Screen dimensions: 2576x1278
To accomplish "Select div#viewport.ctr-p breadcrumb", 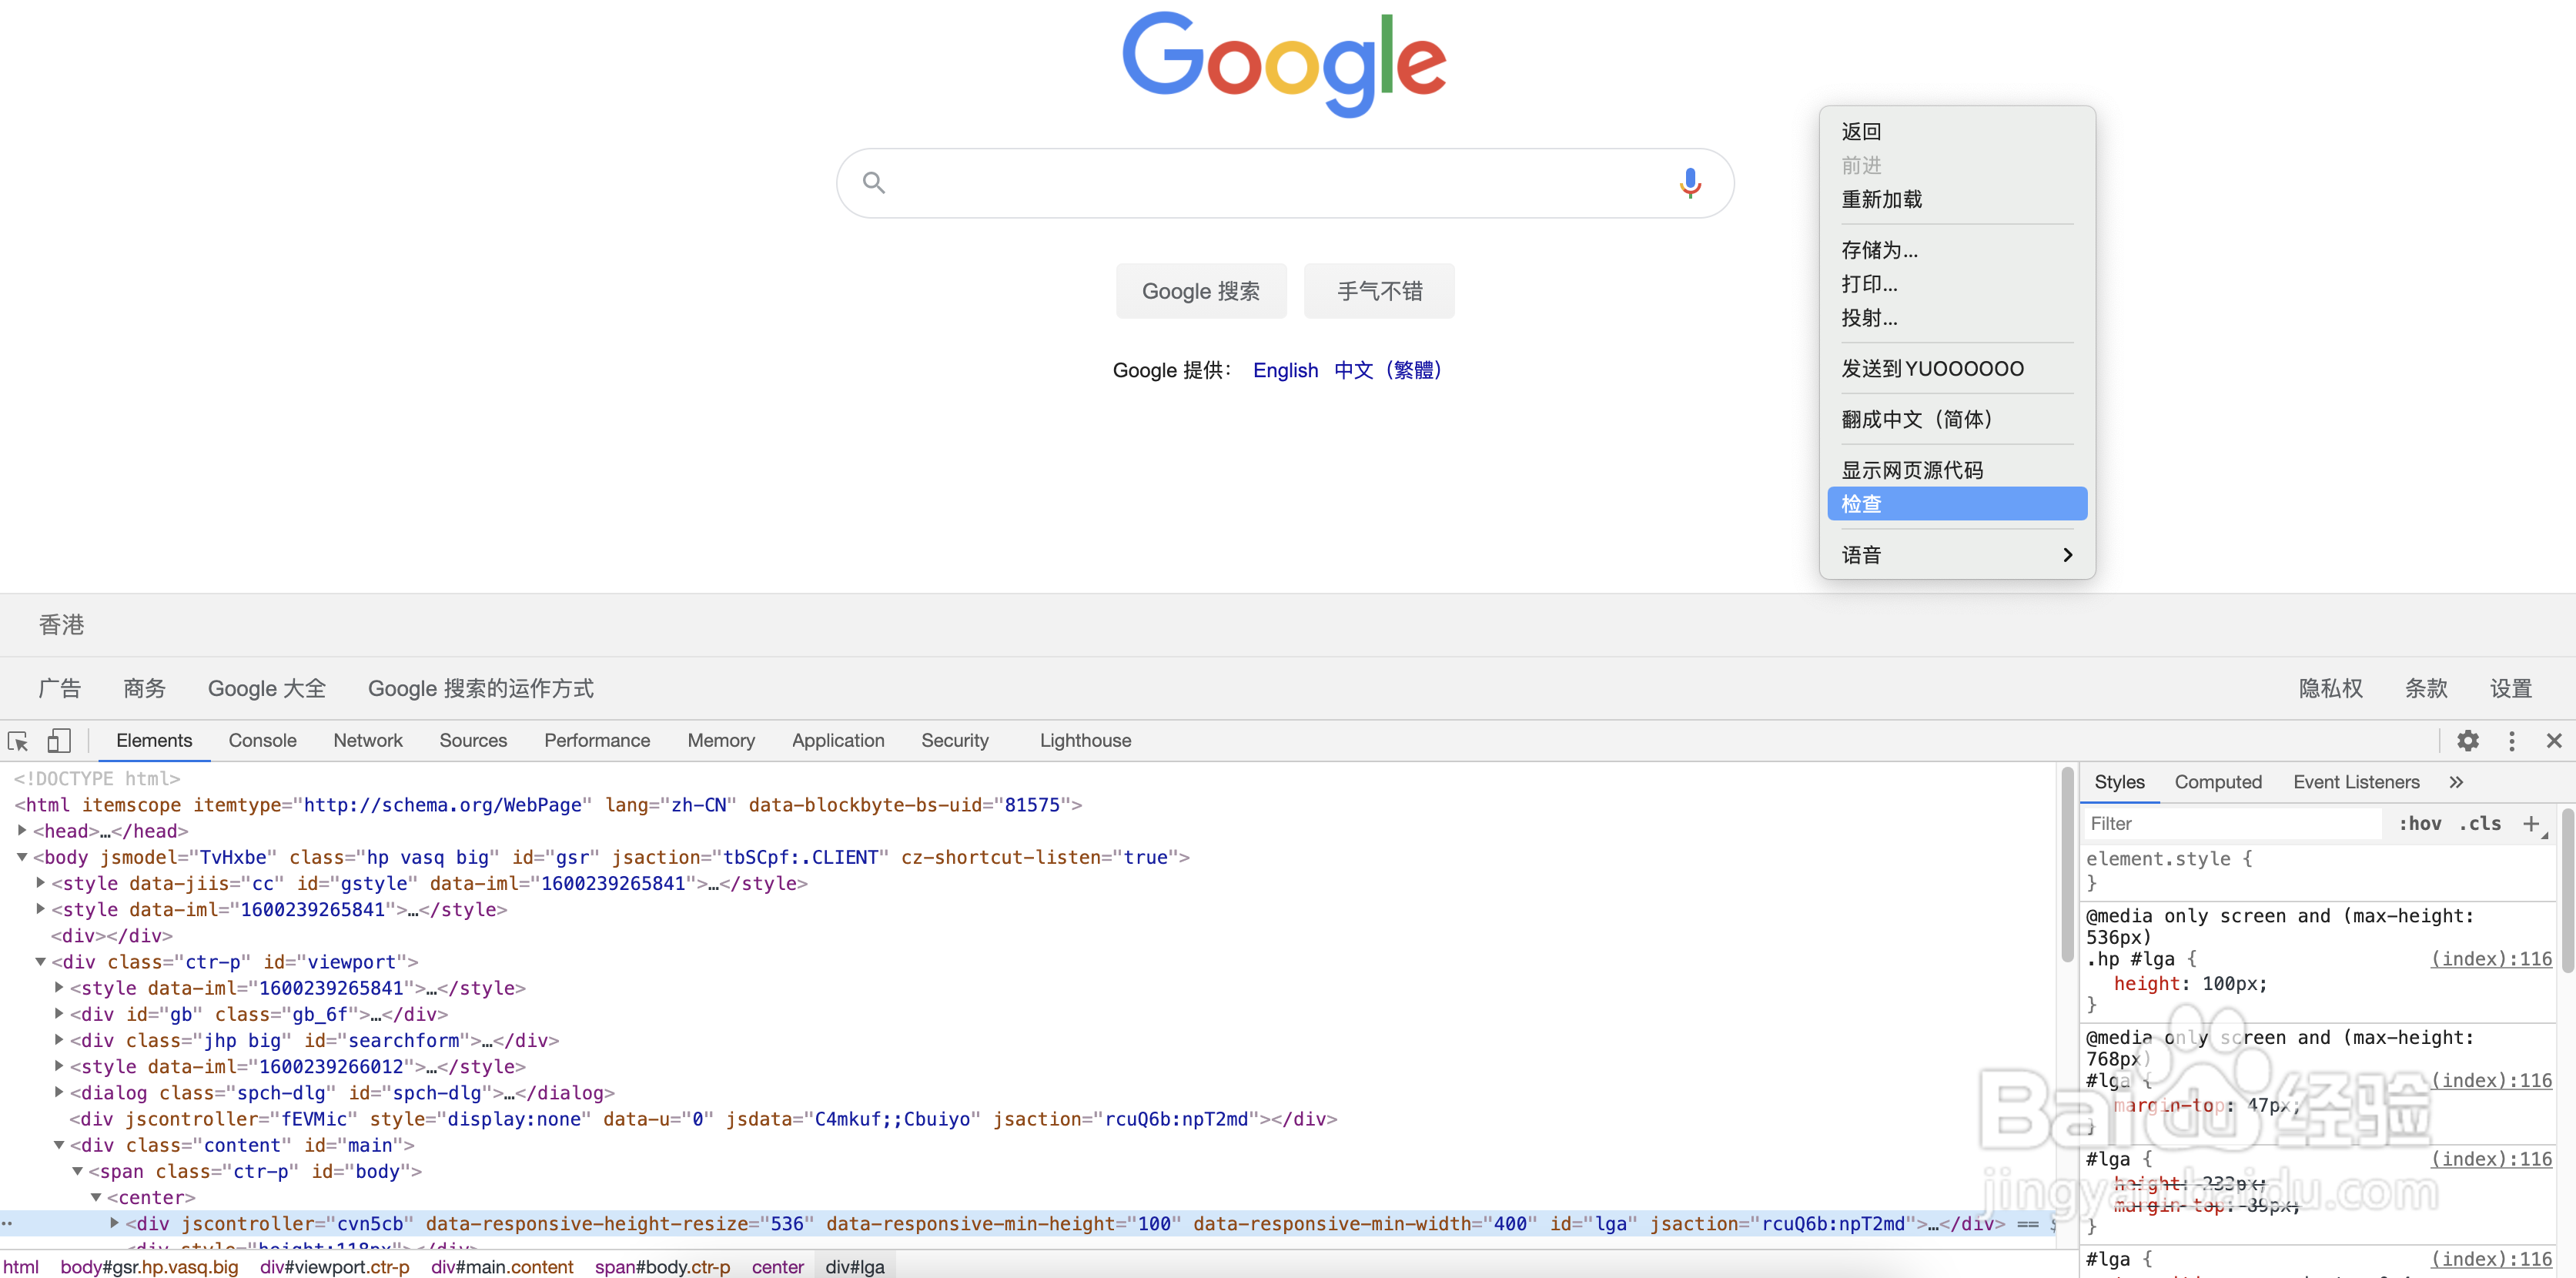I will [x=335, y=1267].
